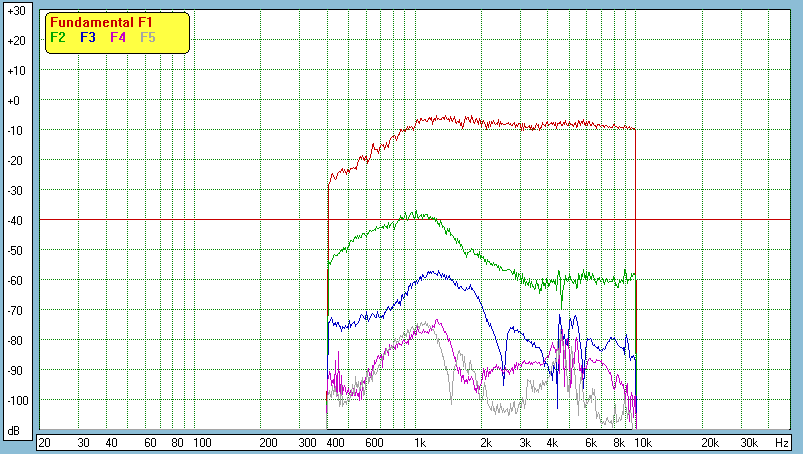Viewport: 803px width, 454px height.
Task: Click the -40 label on the dB axis
Action: (x=15, y=221)
